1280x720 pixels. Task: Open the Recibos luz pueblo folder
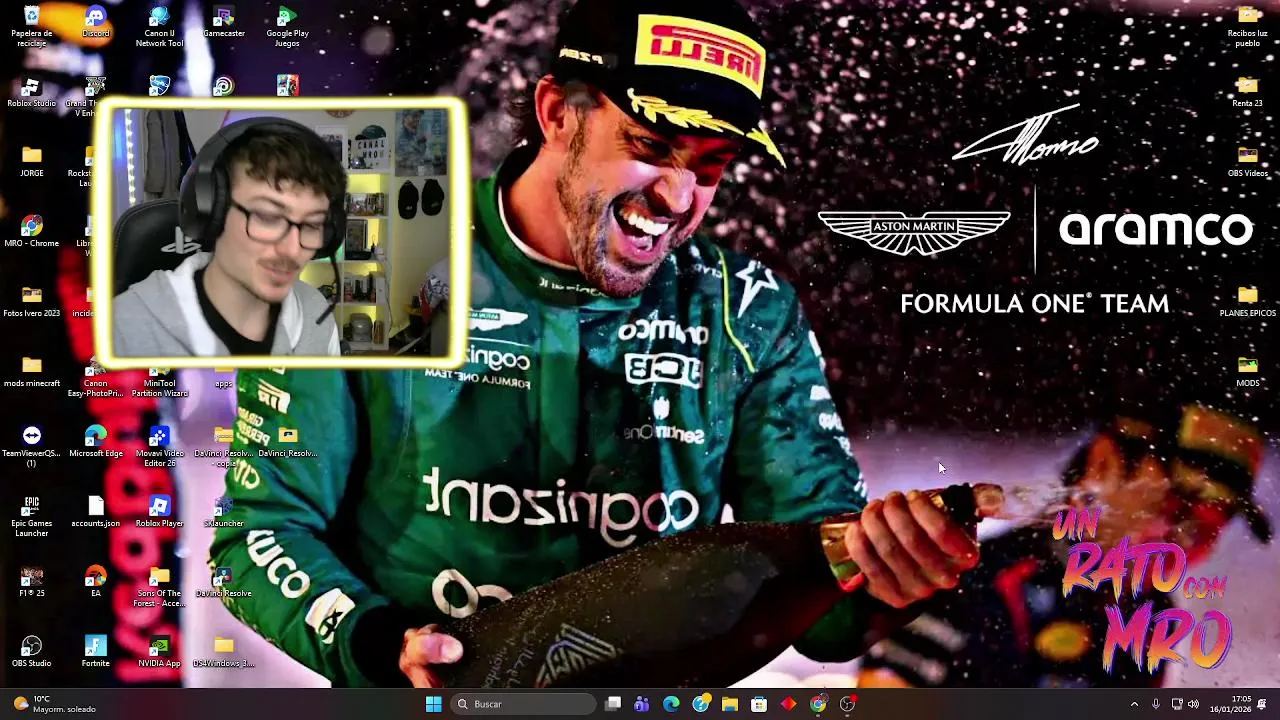click(1247, 27)
